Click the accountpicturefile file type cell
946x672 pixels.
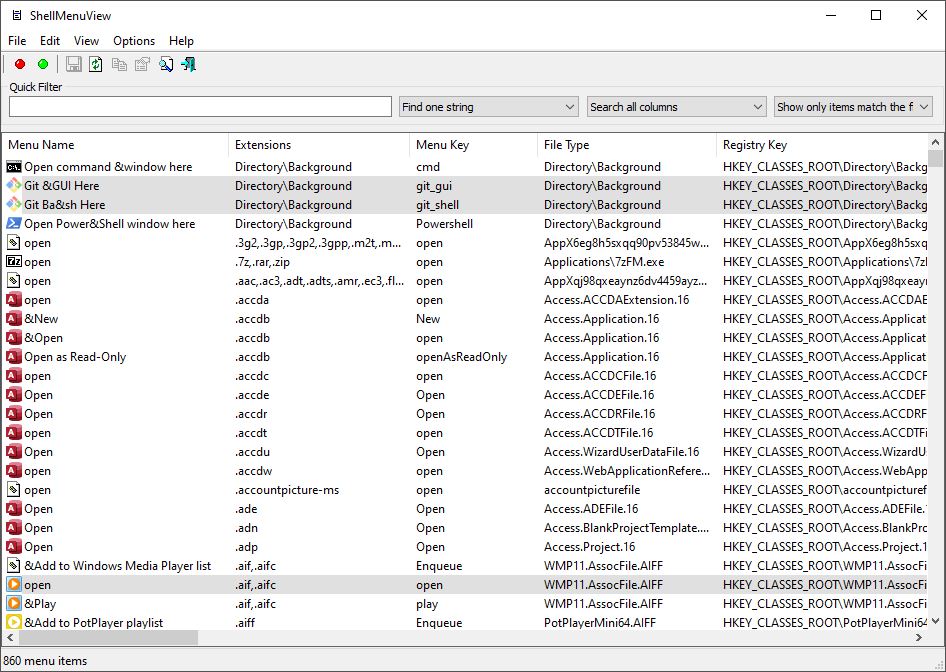pos(592,490)
